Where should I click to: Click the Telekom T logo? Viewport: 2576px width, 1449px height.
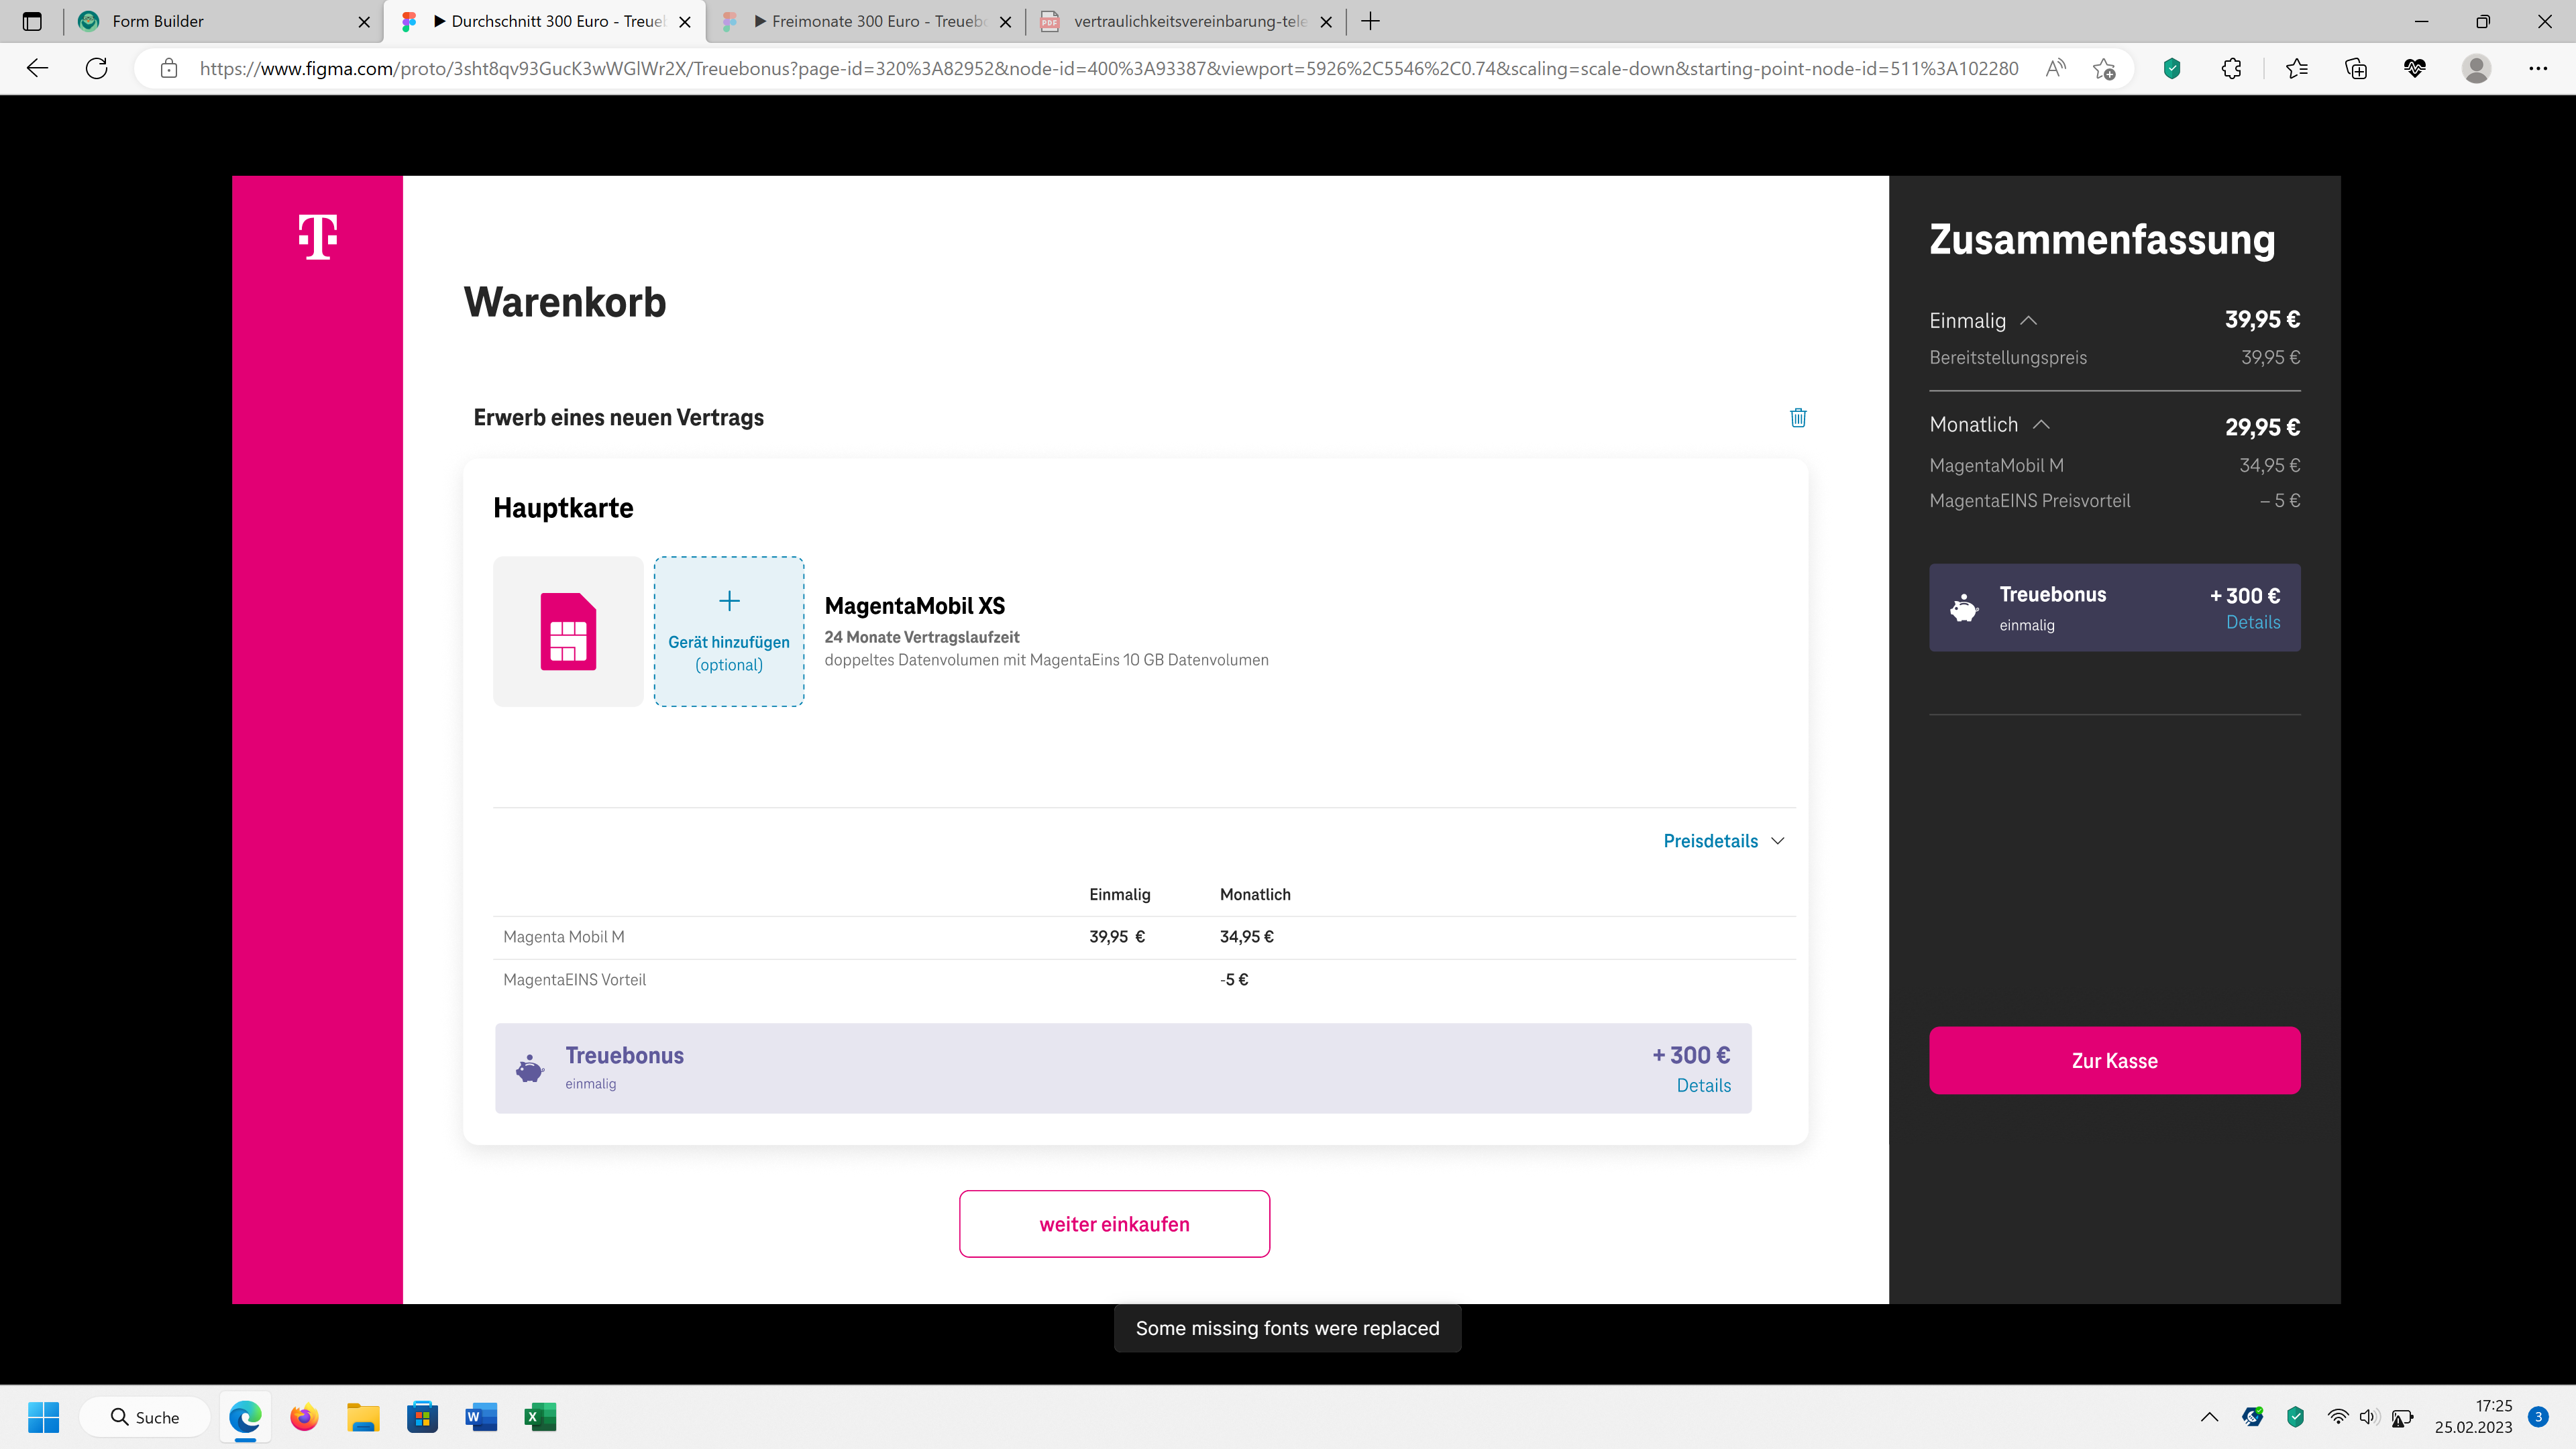318,237
